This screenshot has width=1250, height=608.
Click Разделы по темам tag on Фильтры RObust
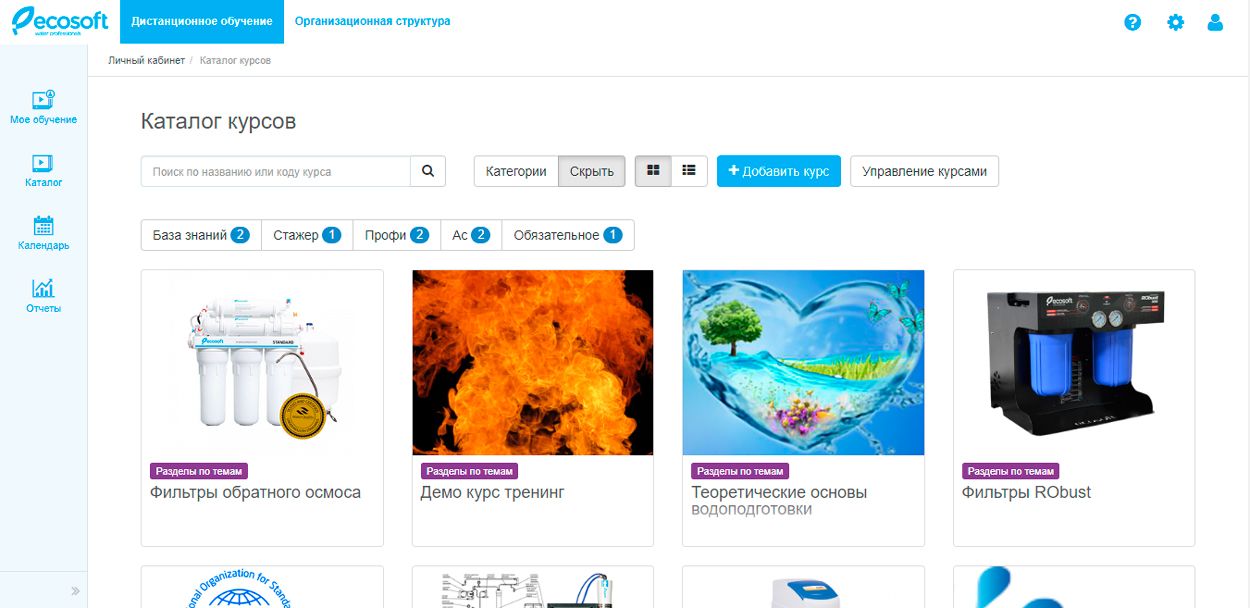click(1010, 471)
